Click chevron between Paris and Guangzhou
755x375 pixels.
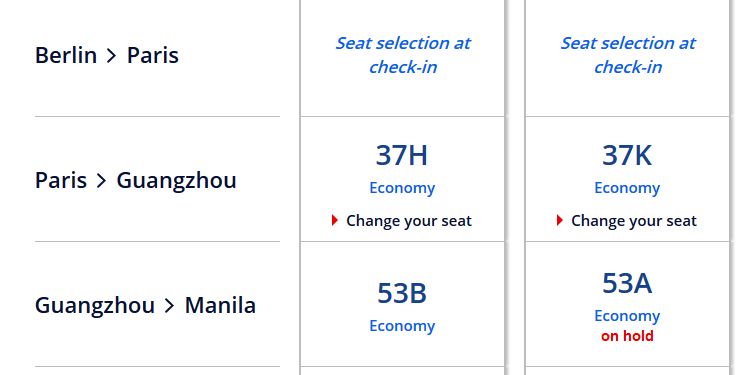point(101,181)
